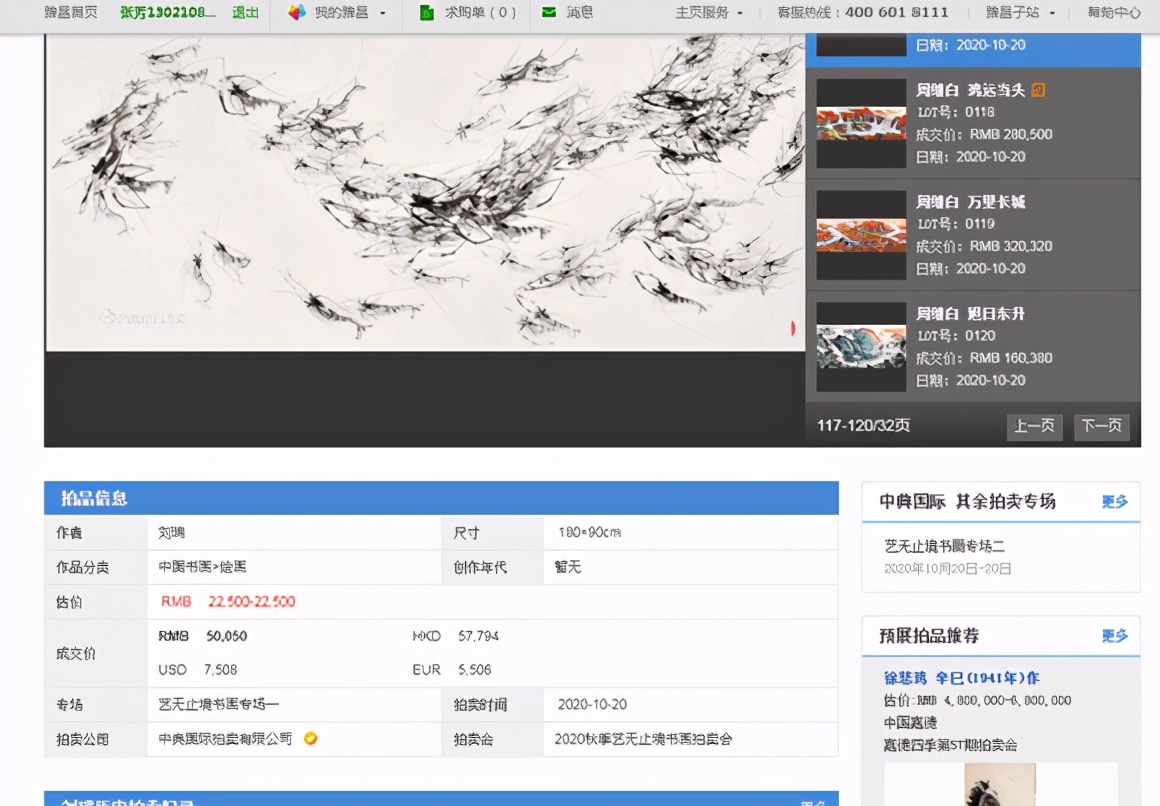This screenshot has height=806, width=1160.
Task: Click the RMB 160,380 price of LOT 0120
Action: 1011,358
